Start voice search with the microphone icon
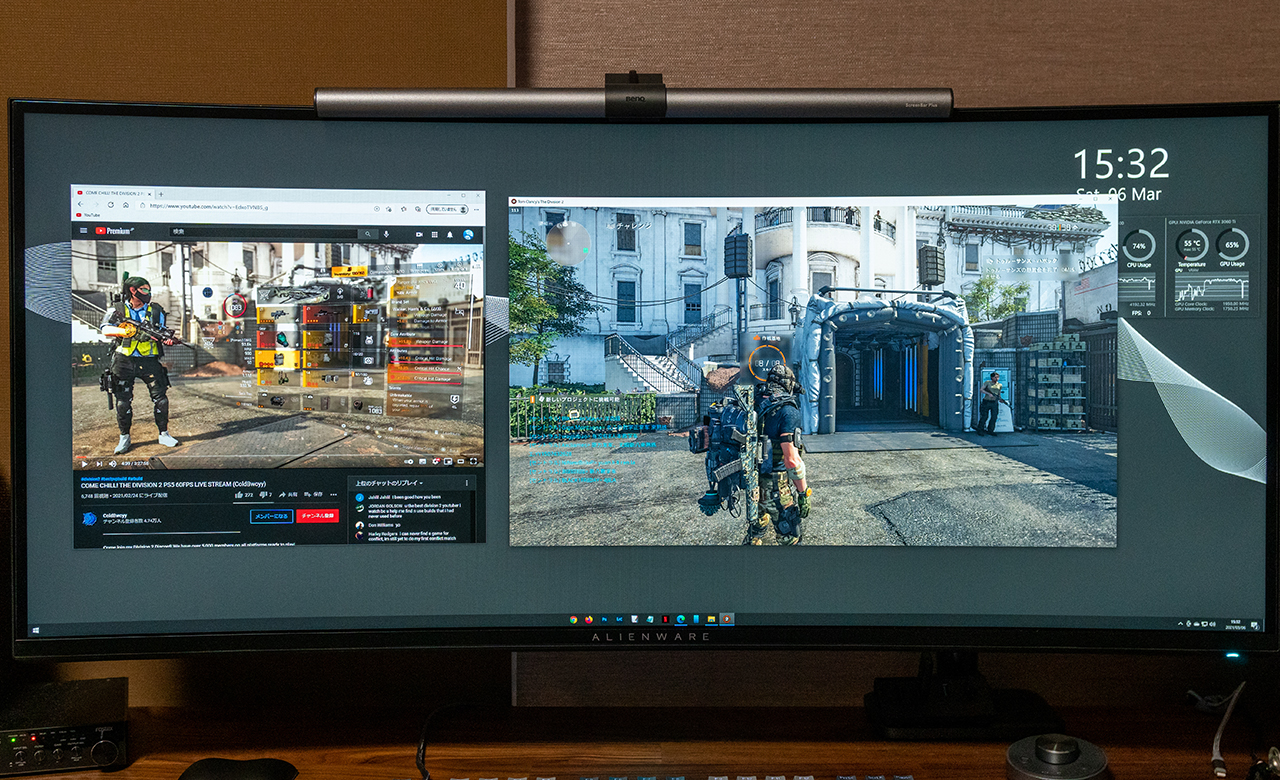 pyautogui.click(x=386, y=234)
